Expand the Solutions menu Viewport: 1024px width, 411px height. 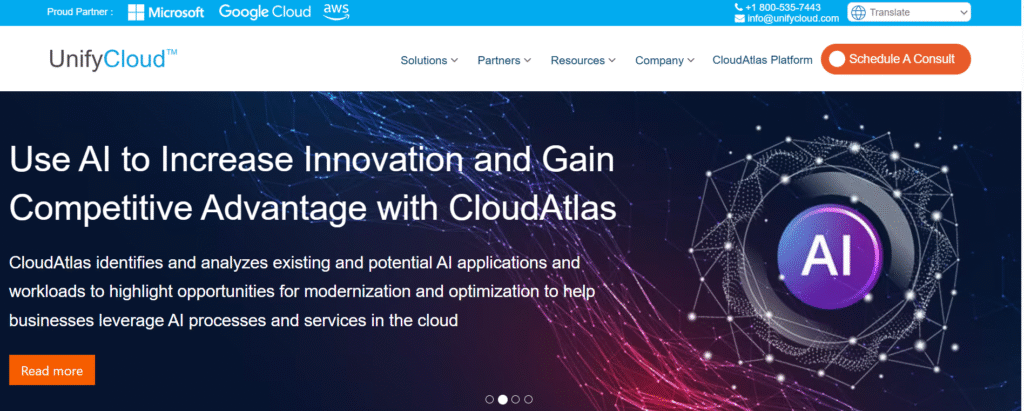pos(429,60)
